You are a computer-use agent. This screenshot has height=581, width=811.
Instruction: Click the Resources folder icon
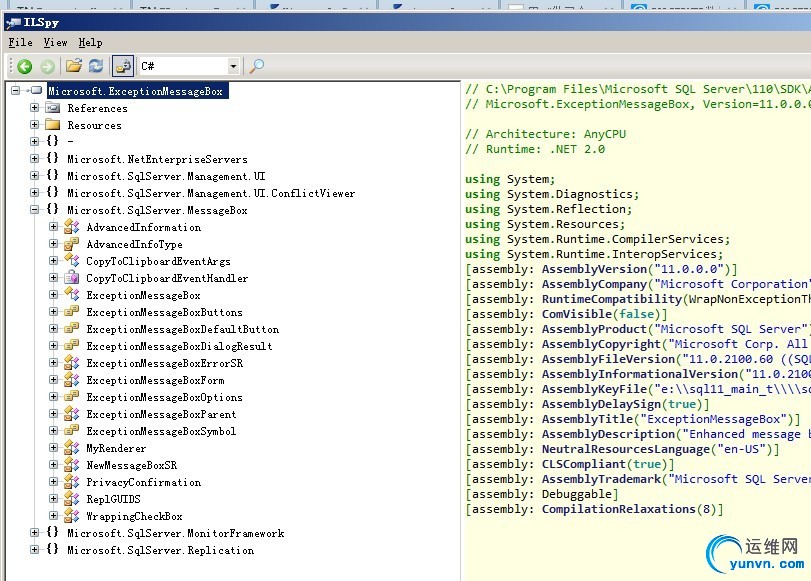point(53,125)
